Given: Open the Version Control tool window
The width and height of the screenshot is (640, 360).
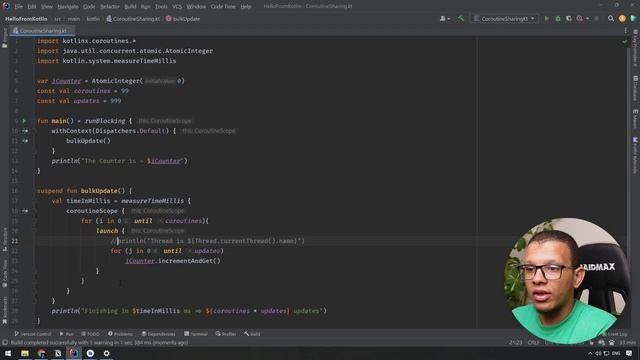Looking at the screenshot, I should [33, 334].
